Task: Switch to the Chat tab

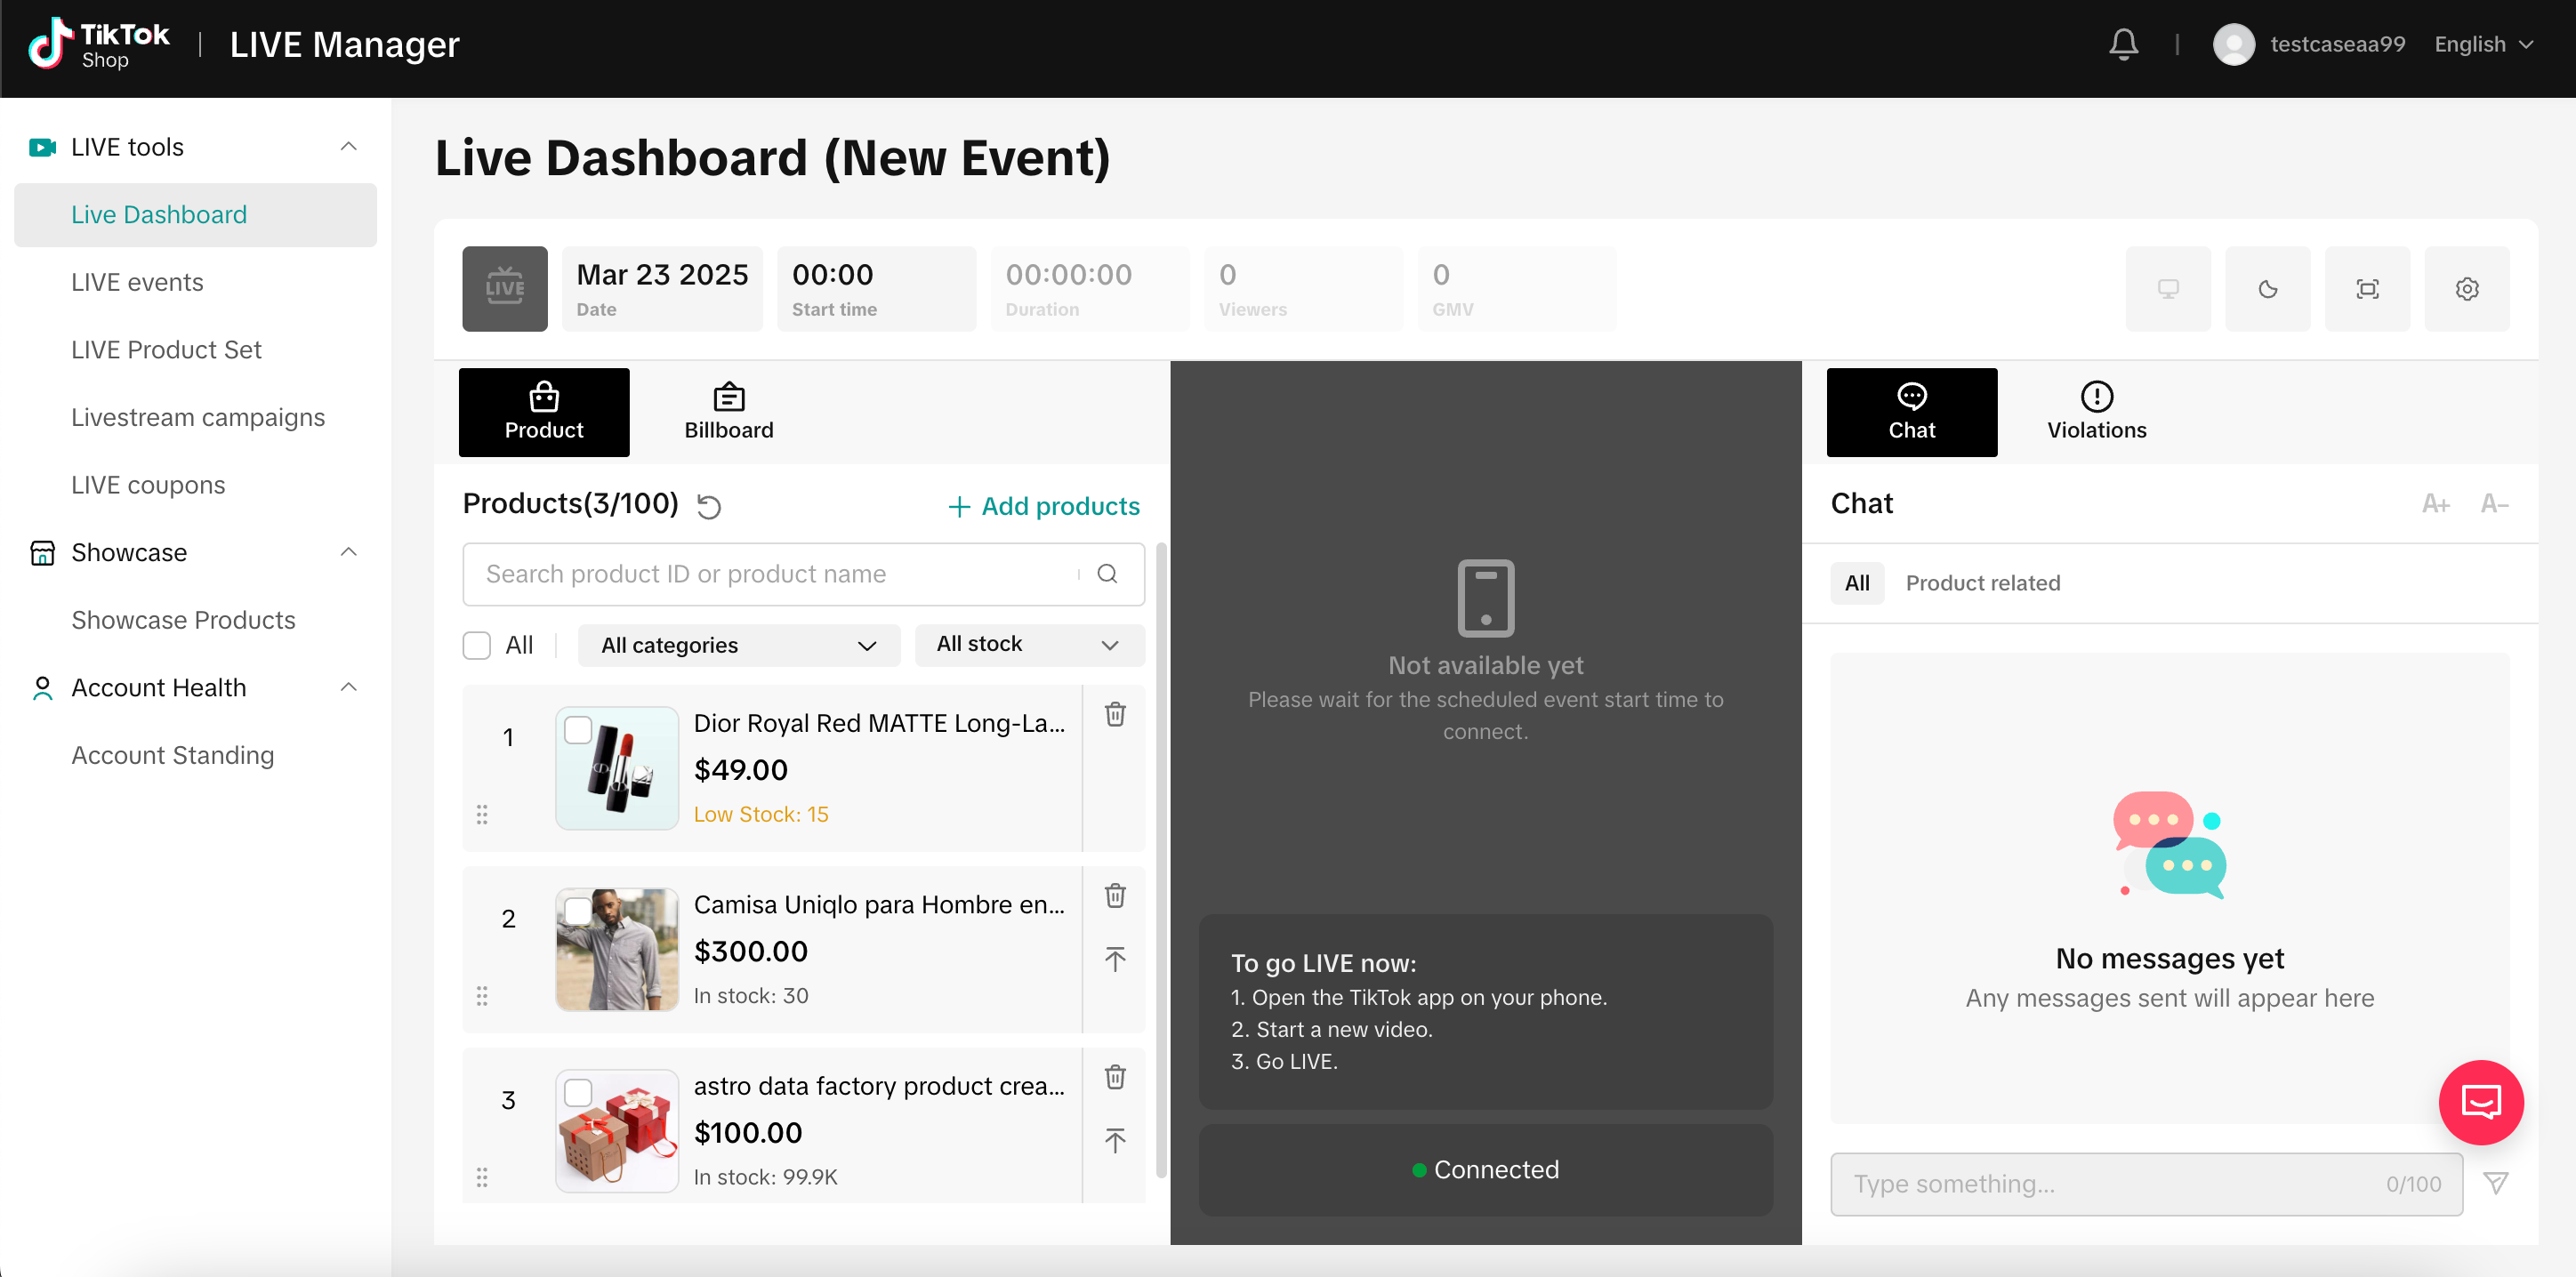Action: tap(1912, 412)
